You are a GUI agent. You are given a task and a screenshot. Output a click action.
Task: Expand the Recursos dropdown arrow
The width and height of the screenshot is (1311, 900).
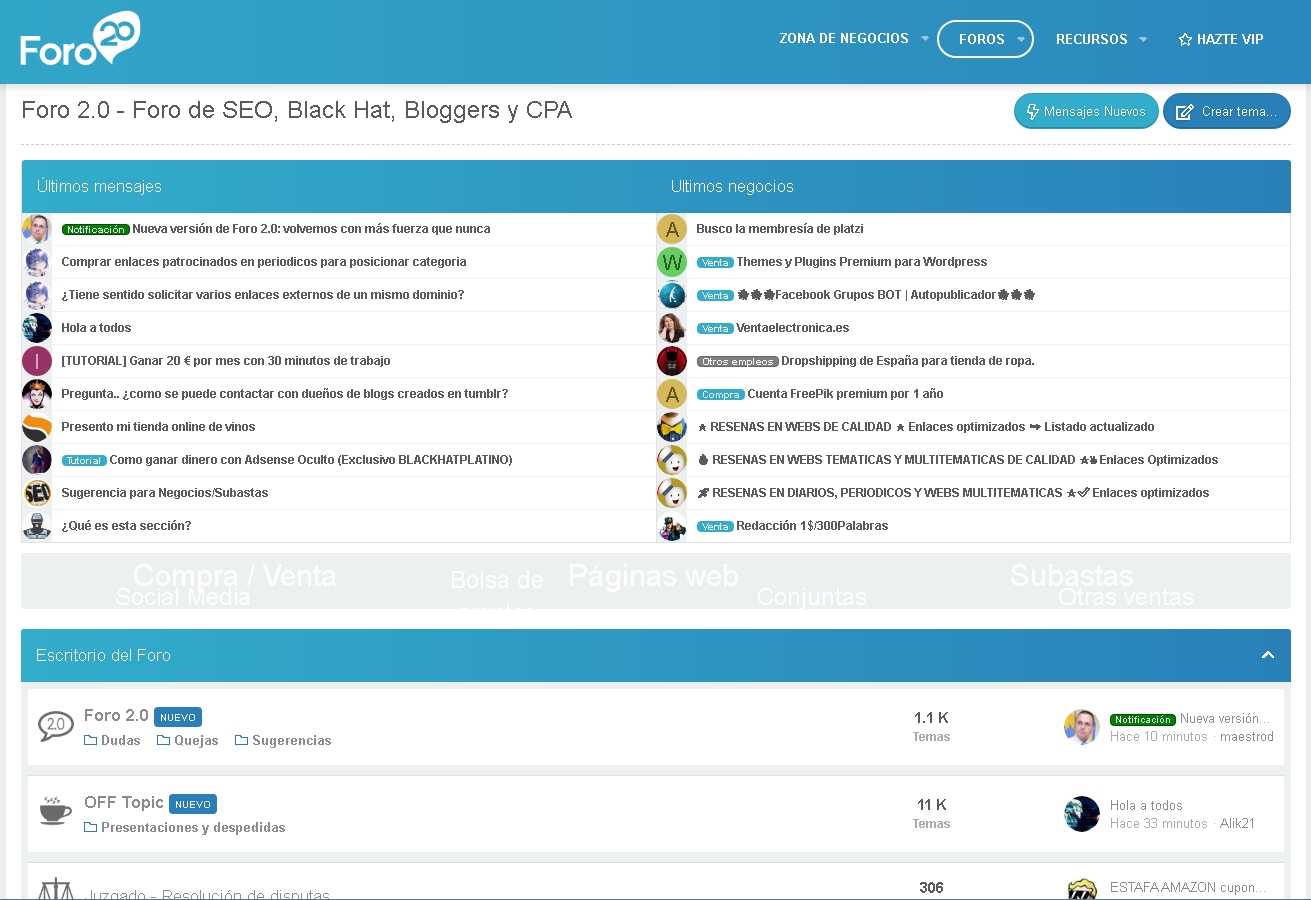click(1142, 40)
